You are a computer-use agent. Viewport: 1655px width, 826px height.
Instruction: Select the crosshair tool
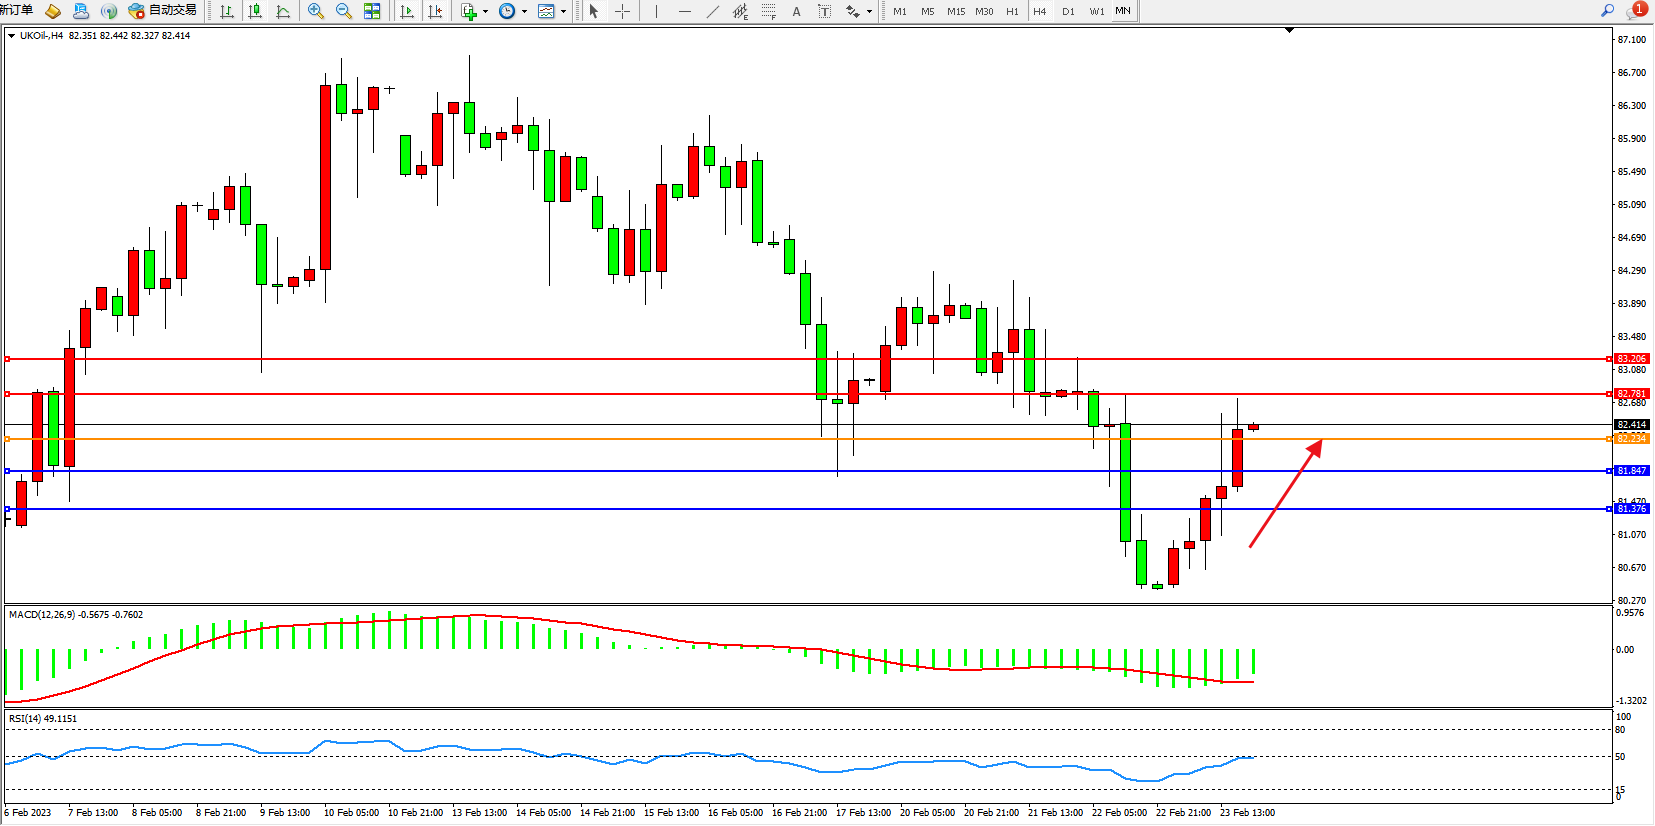point(622,11)
